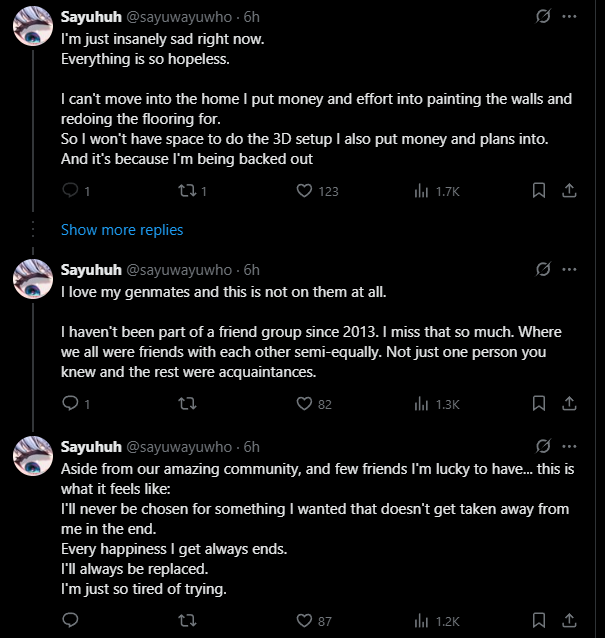The image size is (605, 638).
Task: Bookmark the first tweet
Action: coord(538,191)
